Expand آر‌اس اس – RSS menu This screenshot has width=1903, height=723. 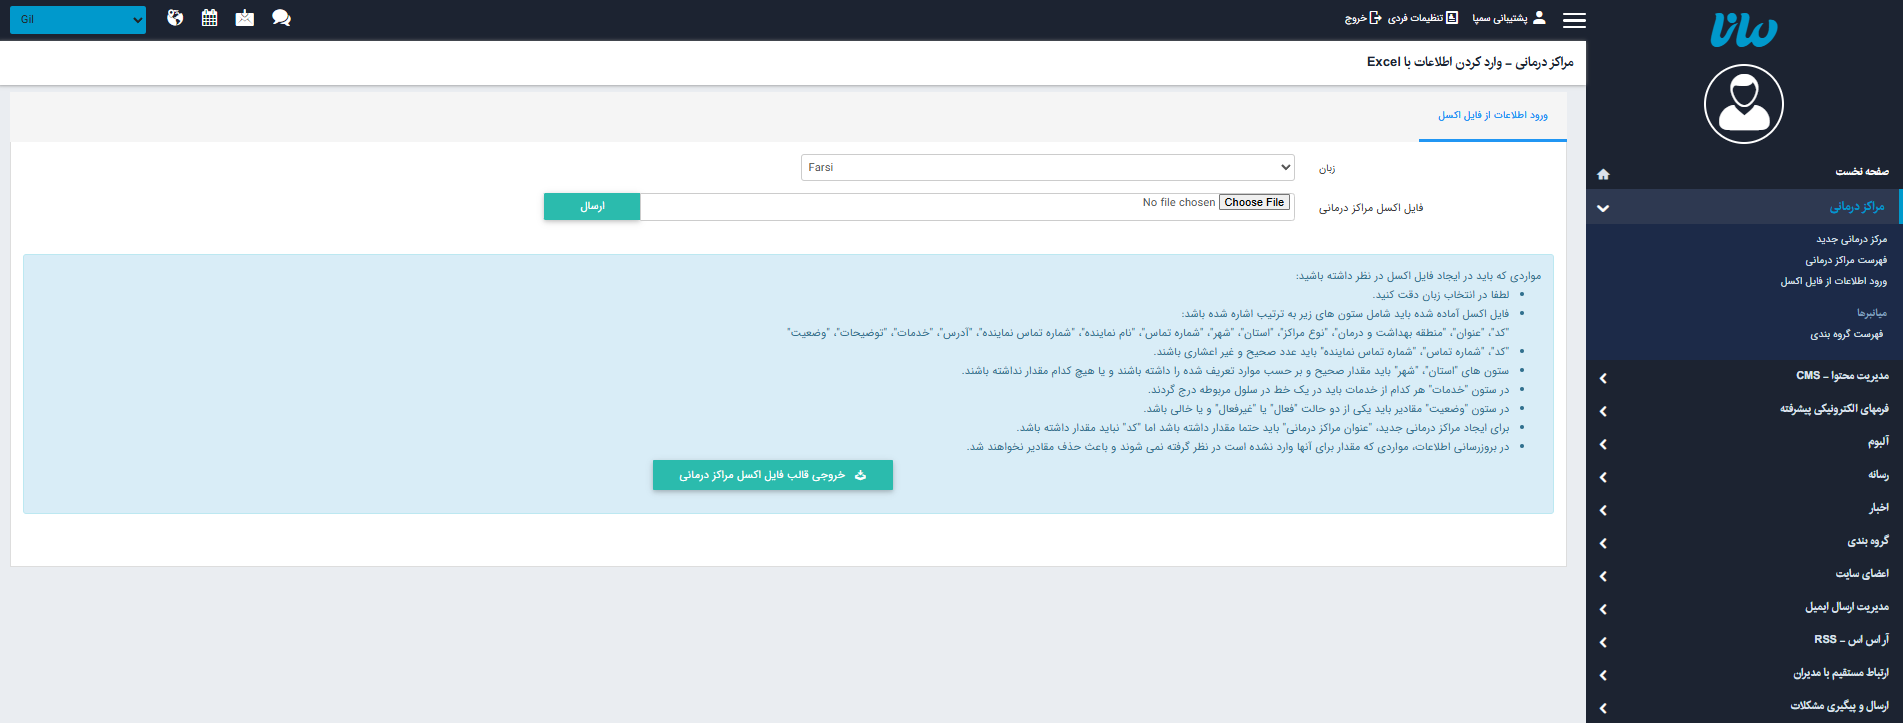pos(1744,640)
